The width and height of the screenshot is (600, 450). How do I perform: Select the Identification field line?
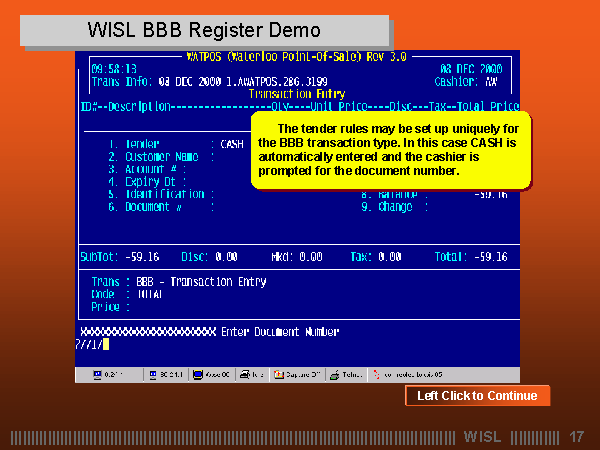[x=160, y=194]
